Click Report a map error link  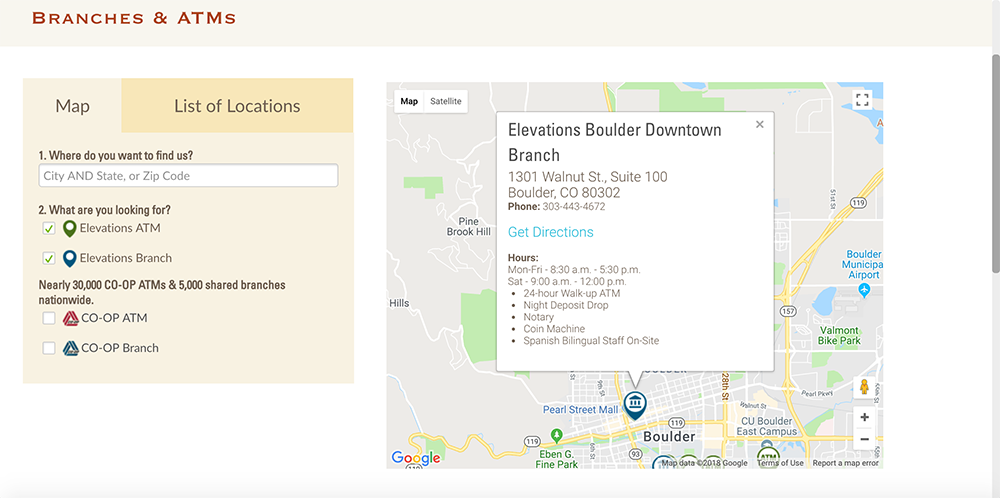845,463
